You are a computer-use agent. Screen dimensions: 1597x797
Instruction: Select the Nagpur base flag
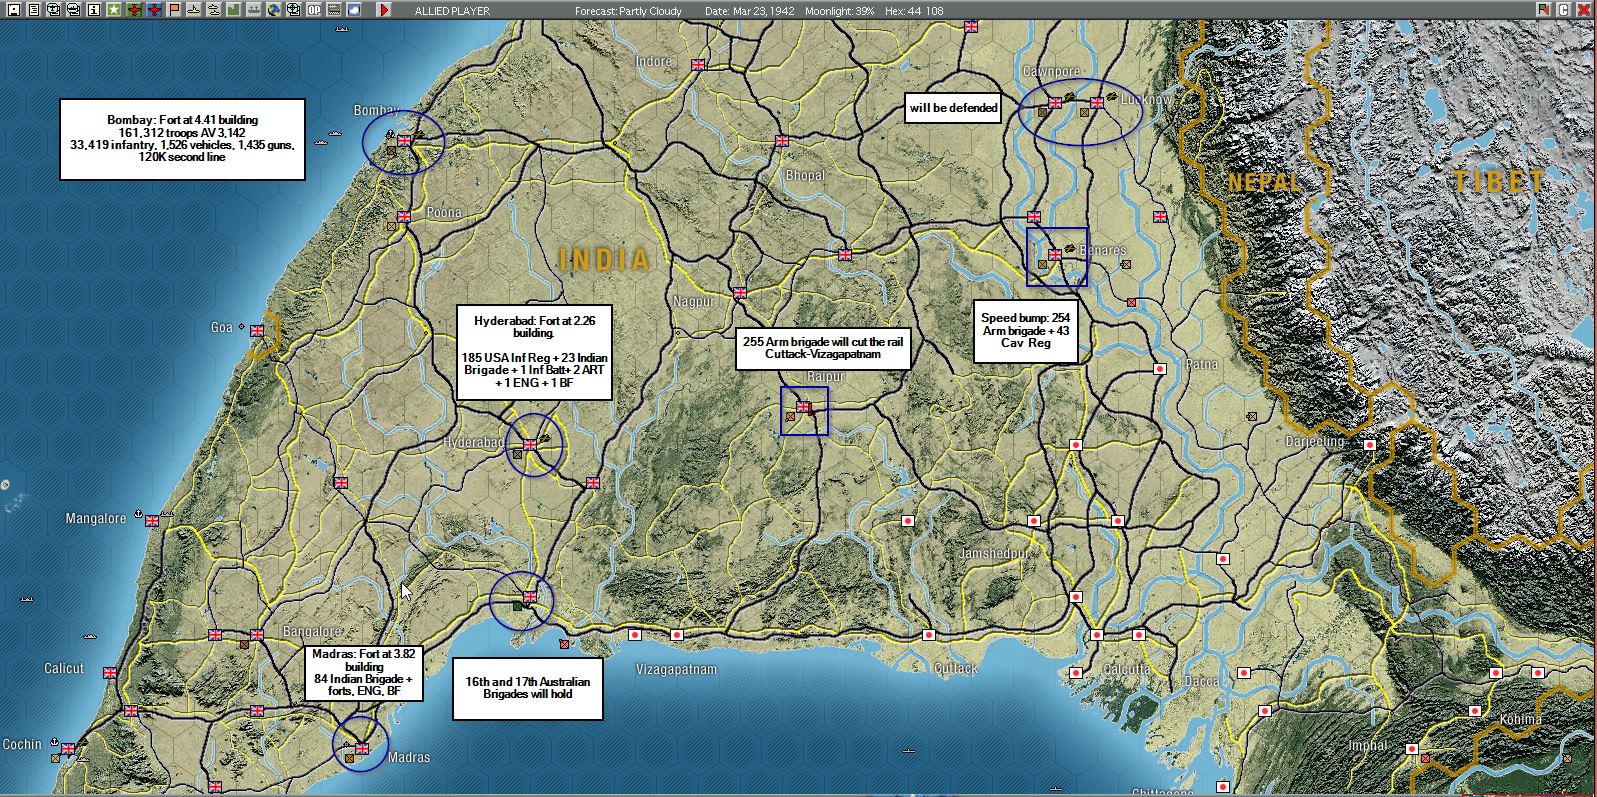click(740, 293)
